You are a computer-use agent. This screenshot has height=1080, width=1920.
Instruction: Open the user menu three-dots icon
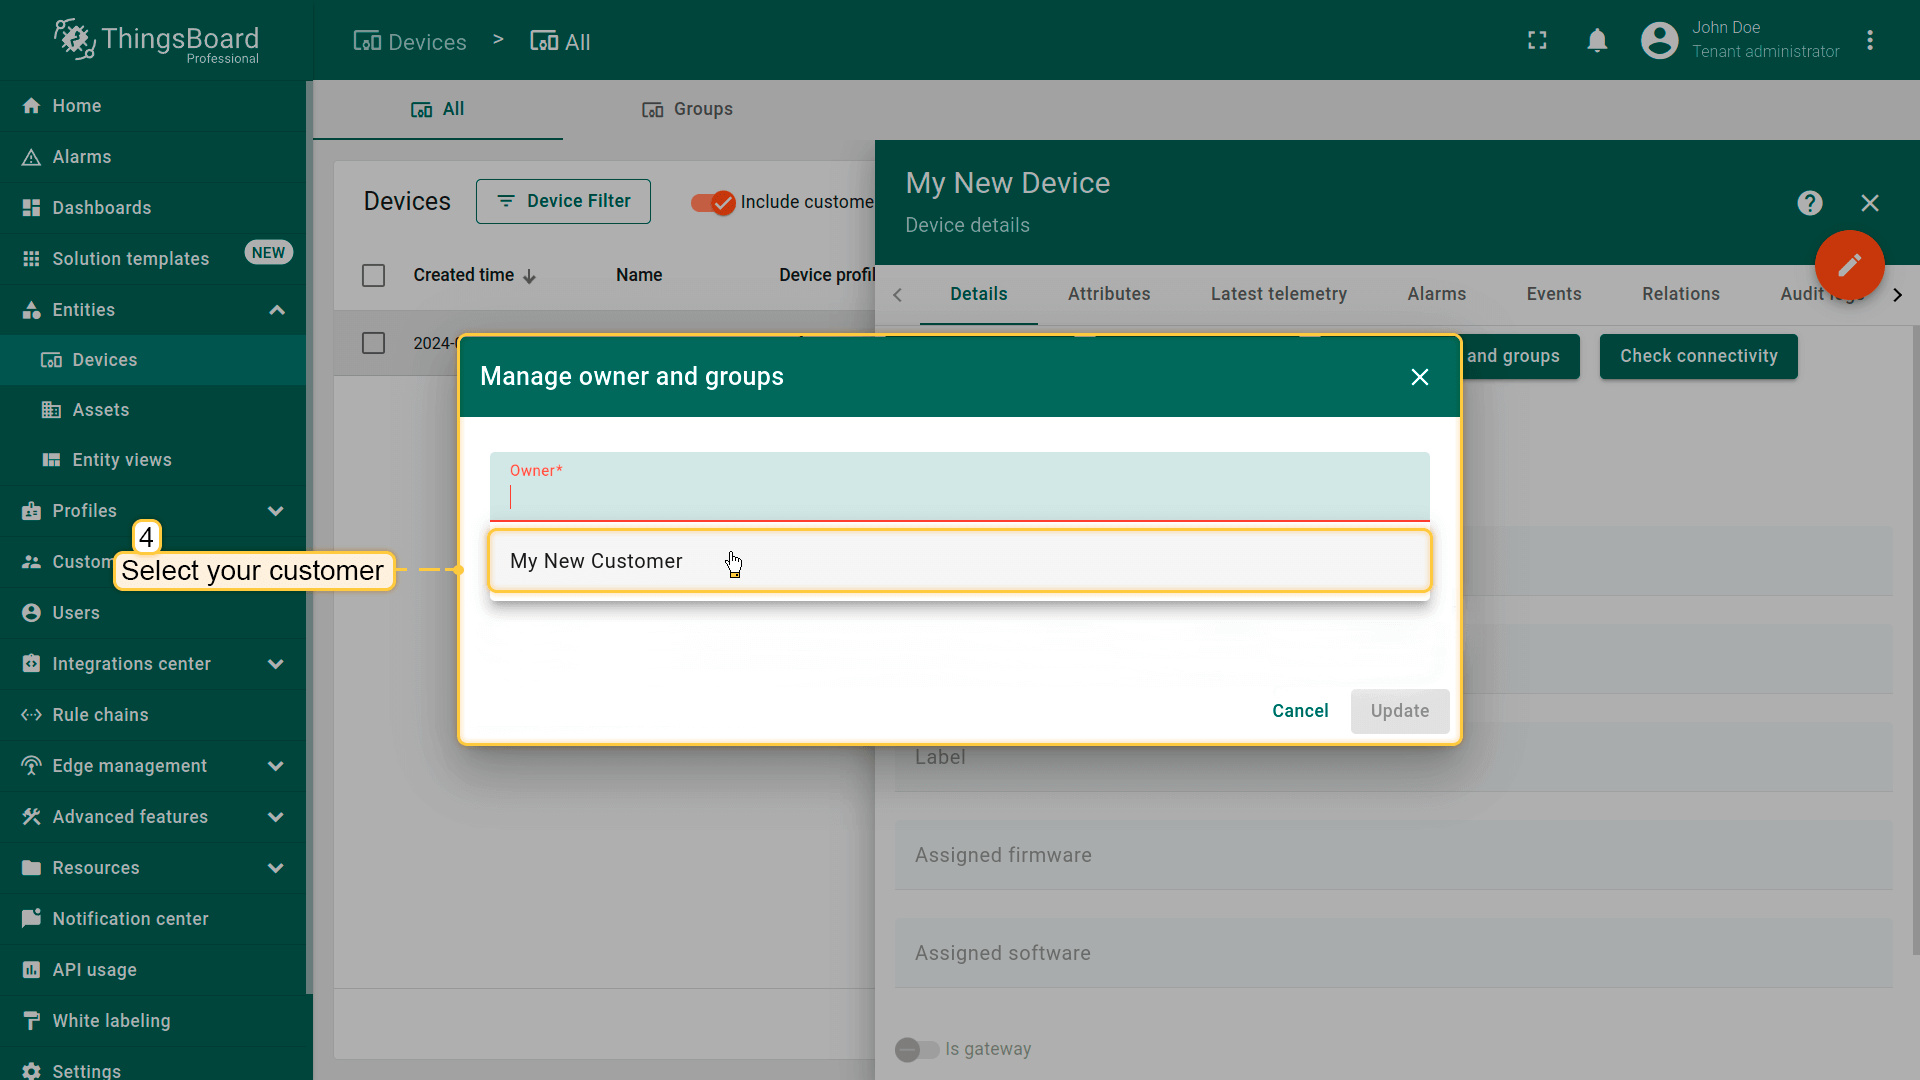(x=1869, y=41)
